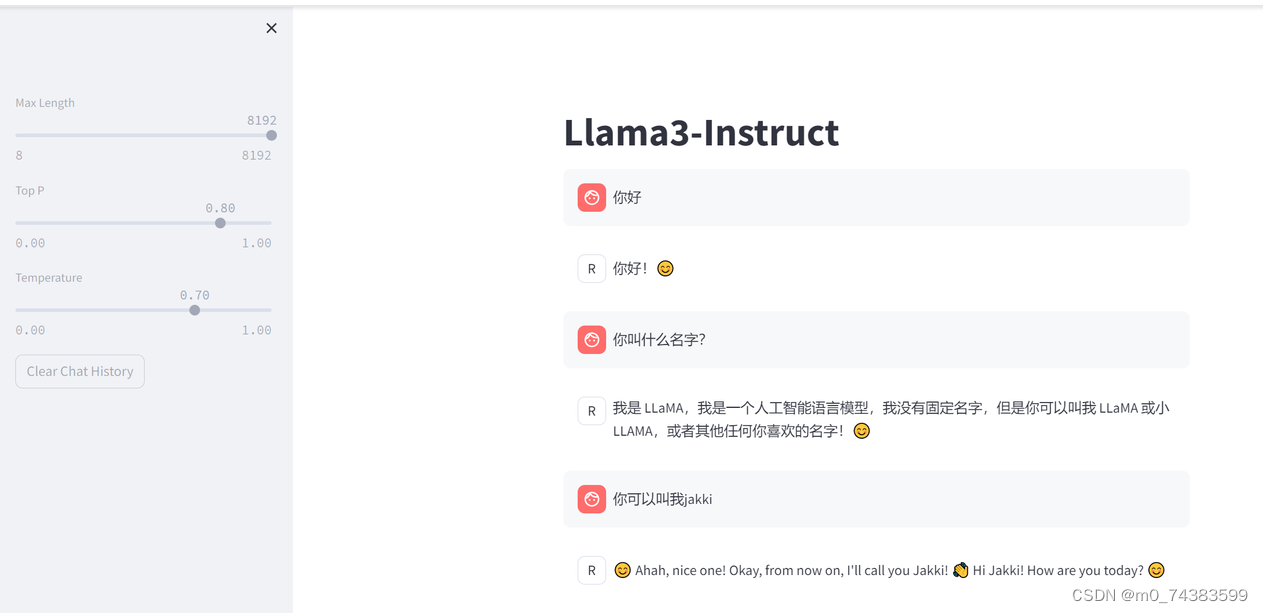Viewport: 1263px width, 613px height.
Task: Click the user avatar beside "你叫什么名字?"
Action: pos(591,339)
